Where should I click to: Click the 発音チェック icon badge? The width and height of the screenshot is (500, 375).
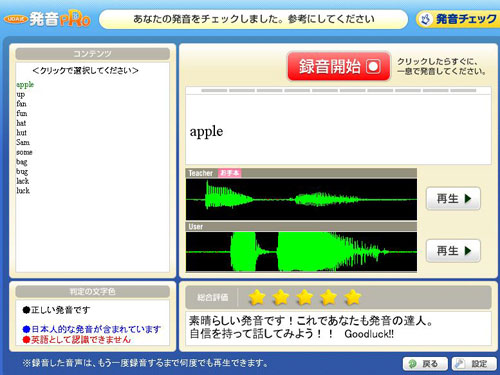tap(458, 19)
